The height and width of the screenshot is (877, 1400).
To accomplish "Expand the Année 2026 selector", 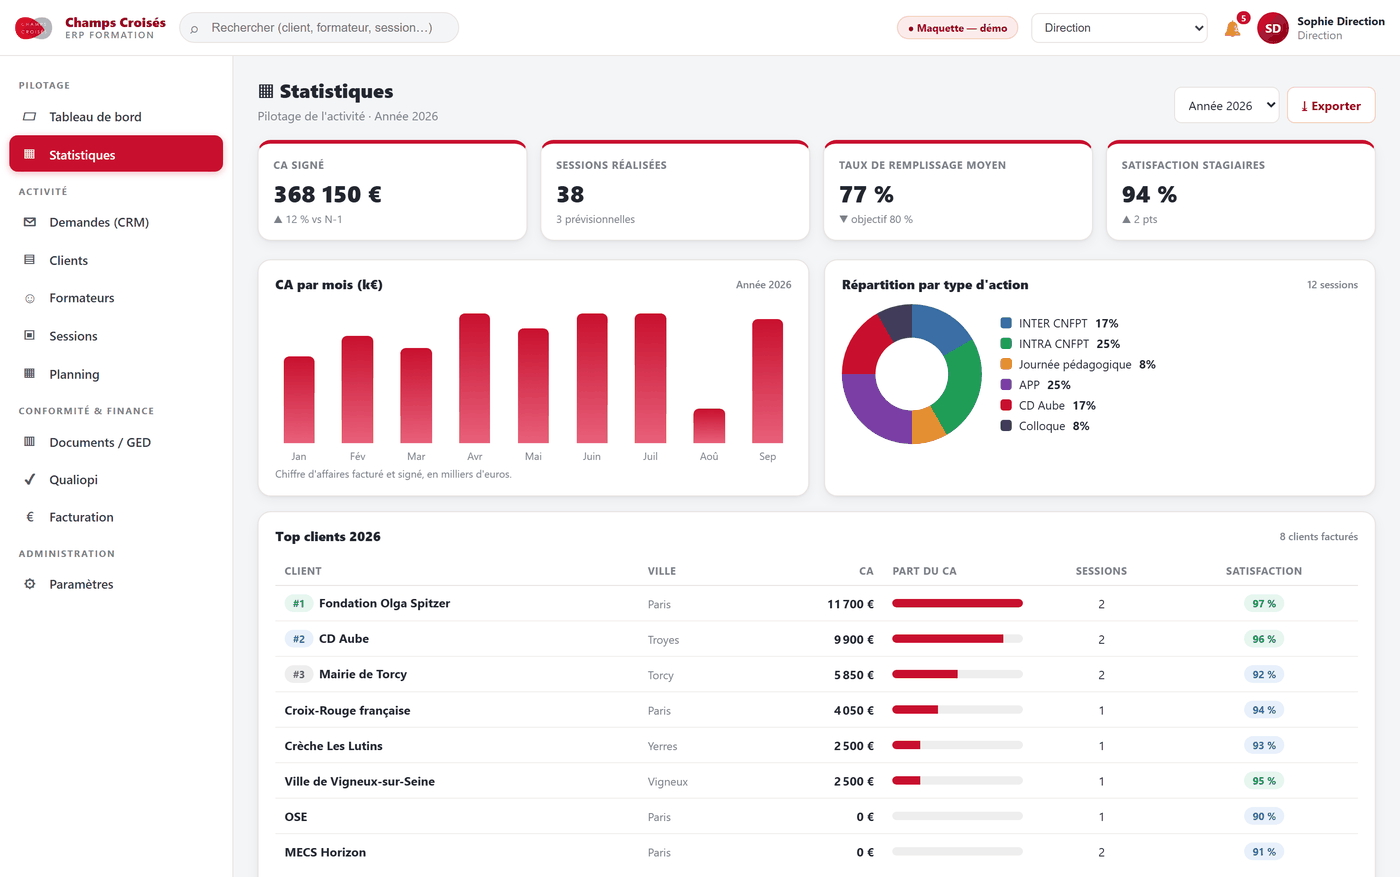I will pyautogui.click(x=1226, y=105).
